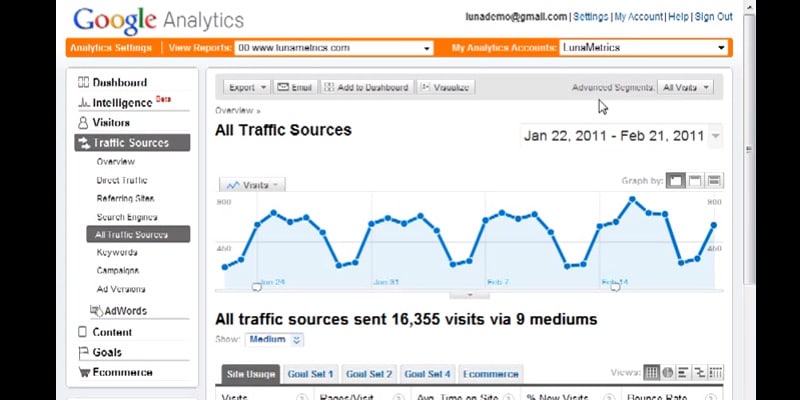The height and width of the screenshot is (400, 800).
Task: Click the Analytics Settings link
Action: [x=111, y=48]
